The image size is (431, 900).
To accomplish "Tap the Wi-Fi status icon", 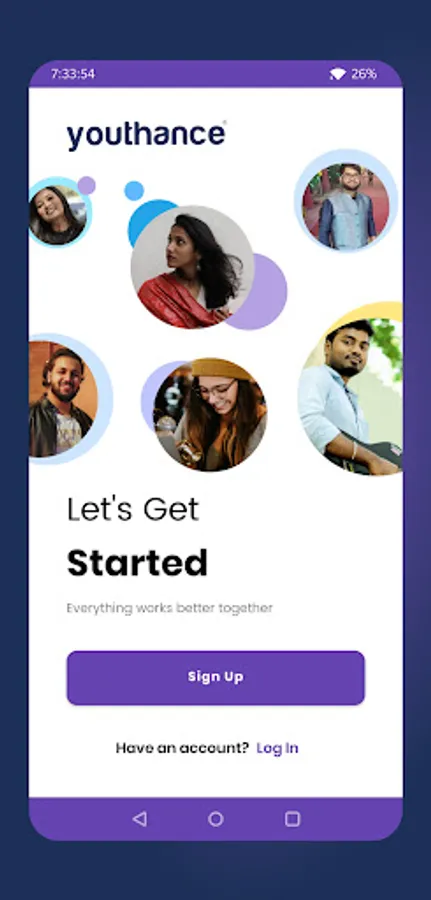I will (337, 74).
